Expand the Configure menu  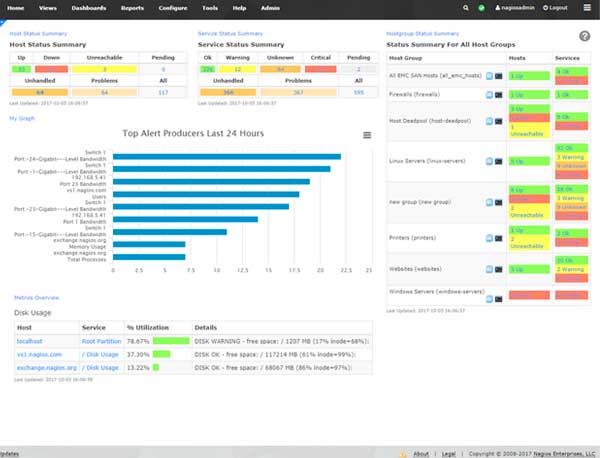click(x=172, y=7)
